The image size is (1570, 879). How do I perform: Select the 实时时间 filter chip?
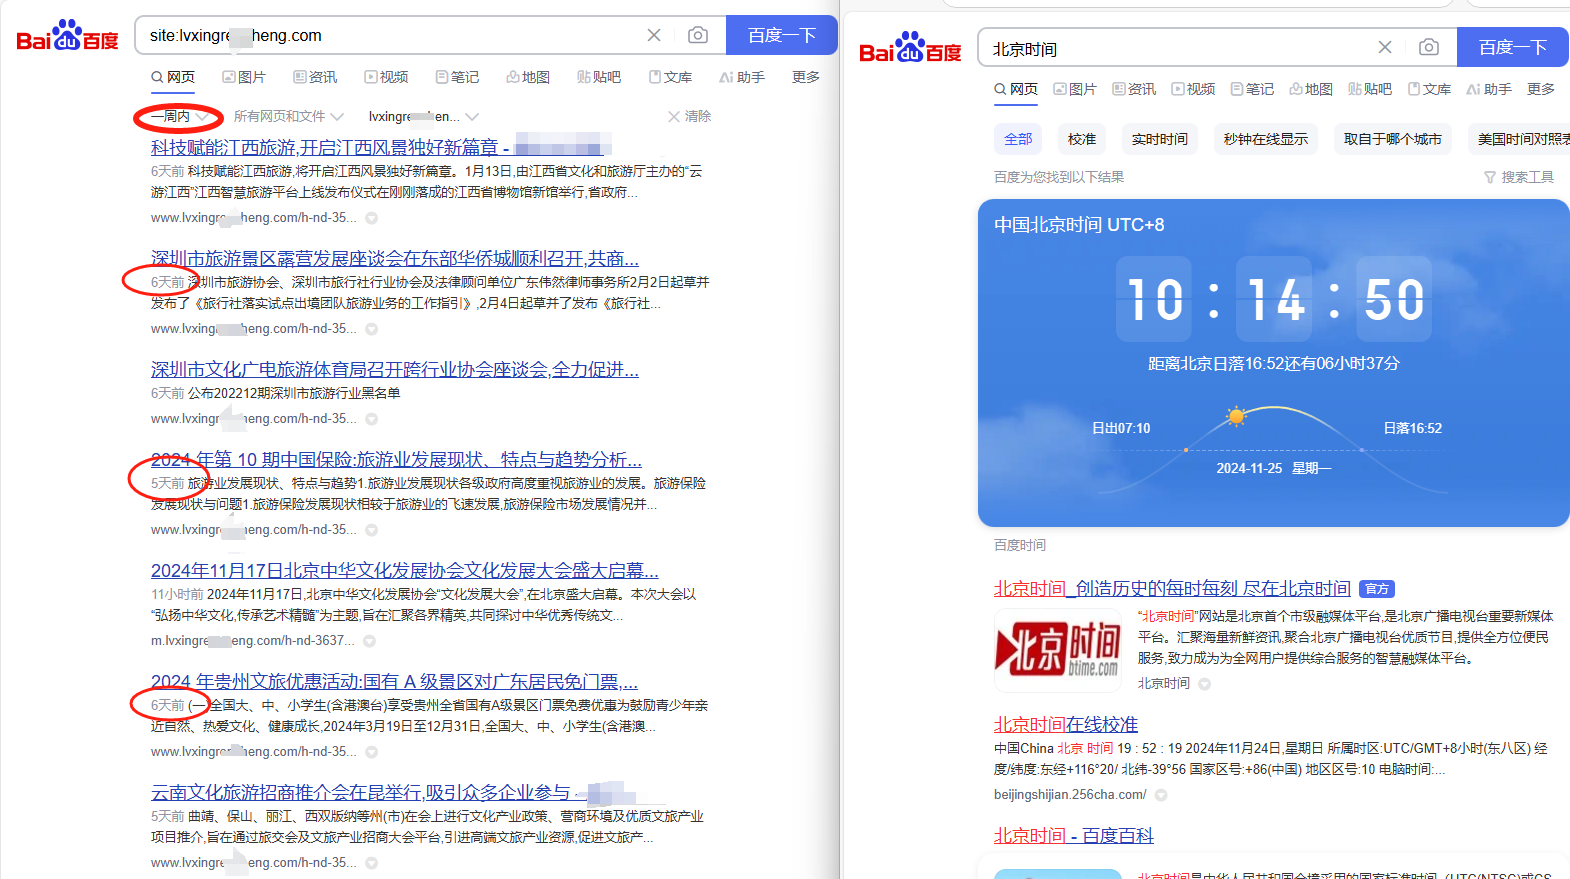coord(1160,139)
